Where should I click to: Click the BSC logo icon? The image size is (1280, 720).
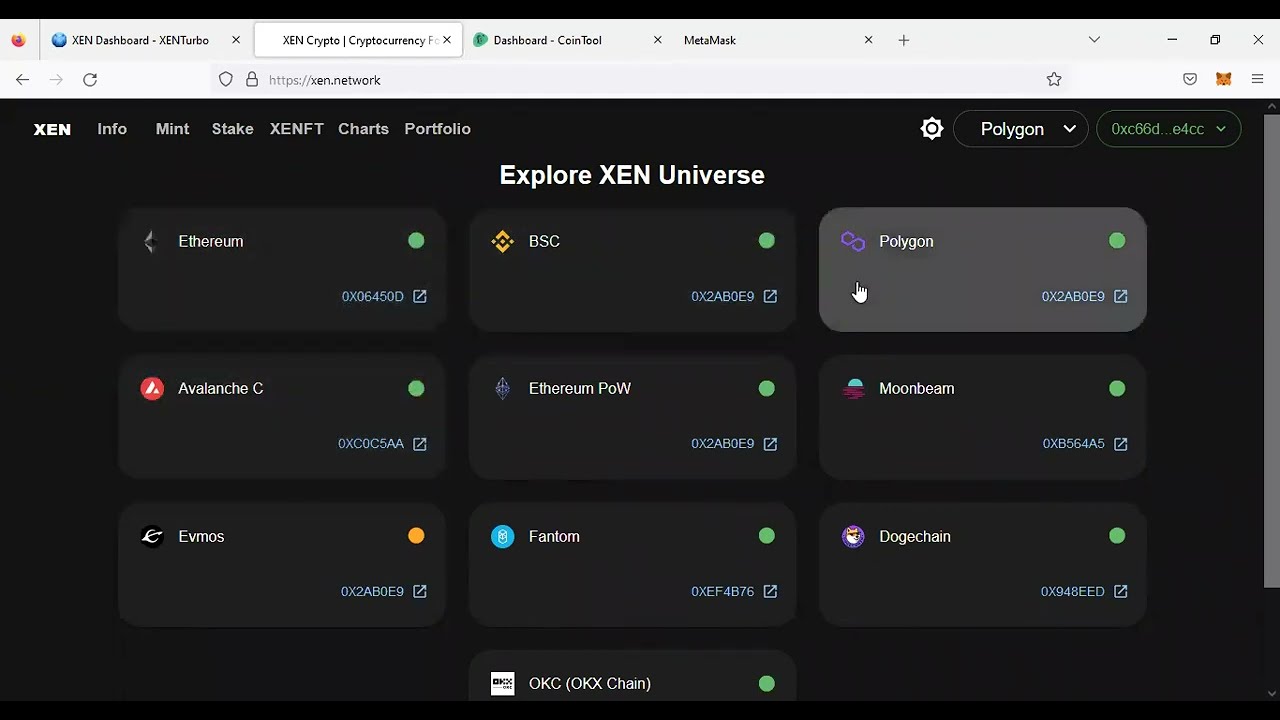[x=502, y=241]
